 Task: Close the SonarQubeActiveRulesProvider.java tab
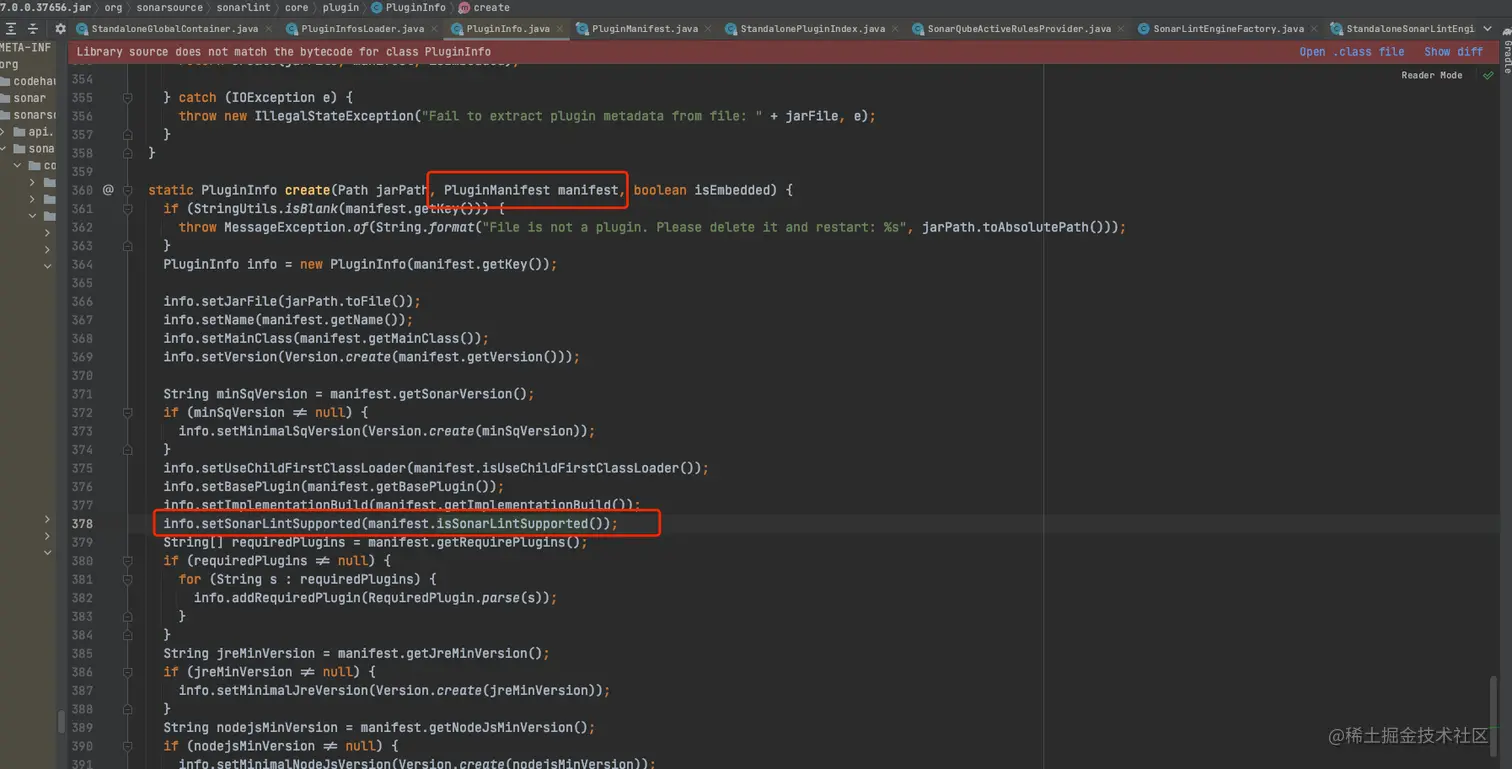click(1122, 29)
